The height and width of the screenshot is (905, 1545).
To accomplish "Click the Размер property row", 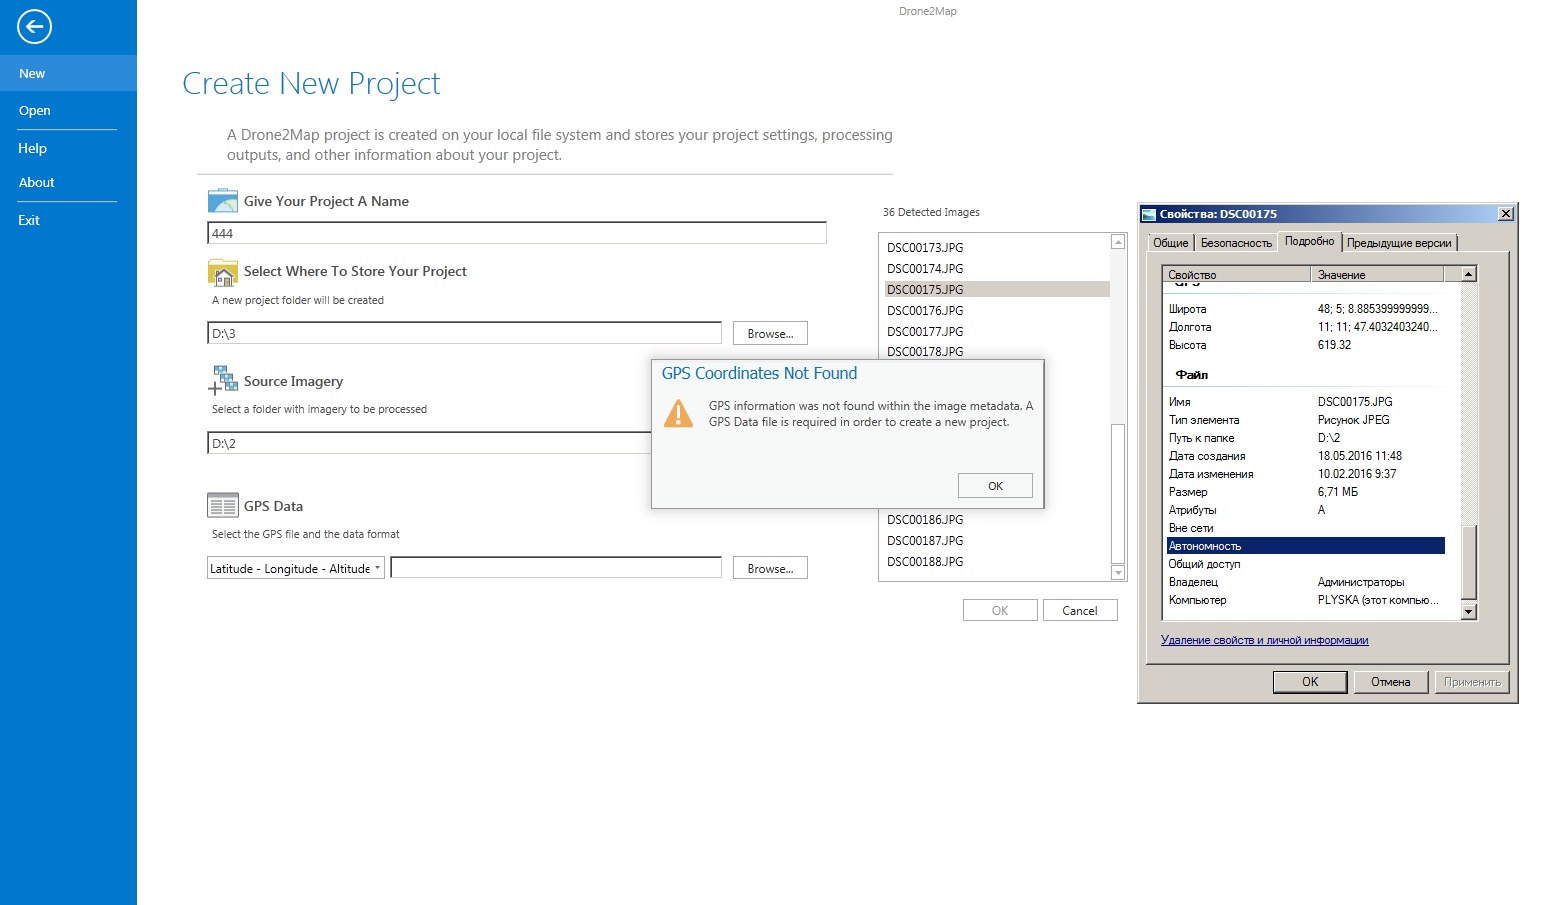I will 1306,492.
